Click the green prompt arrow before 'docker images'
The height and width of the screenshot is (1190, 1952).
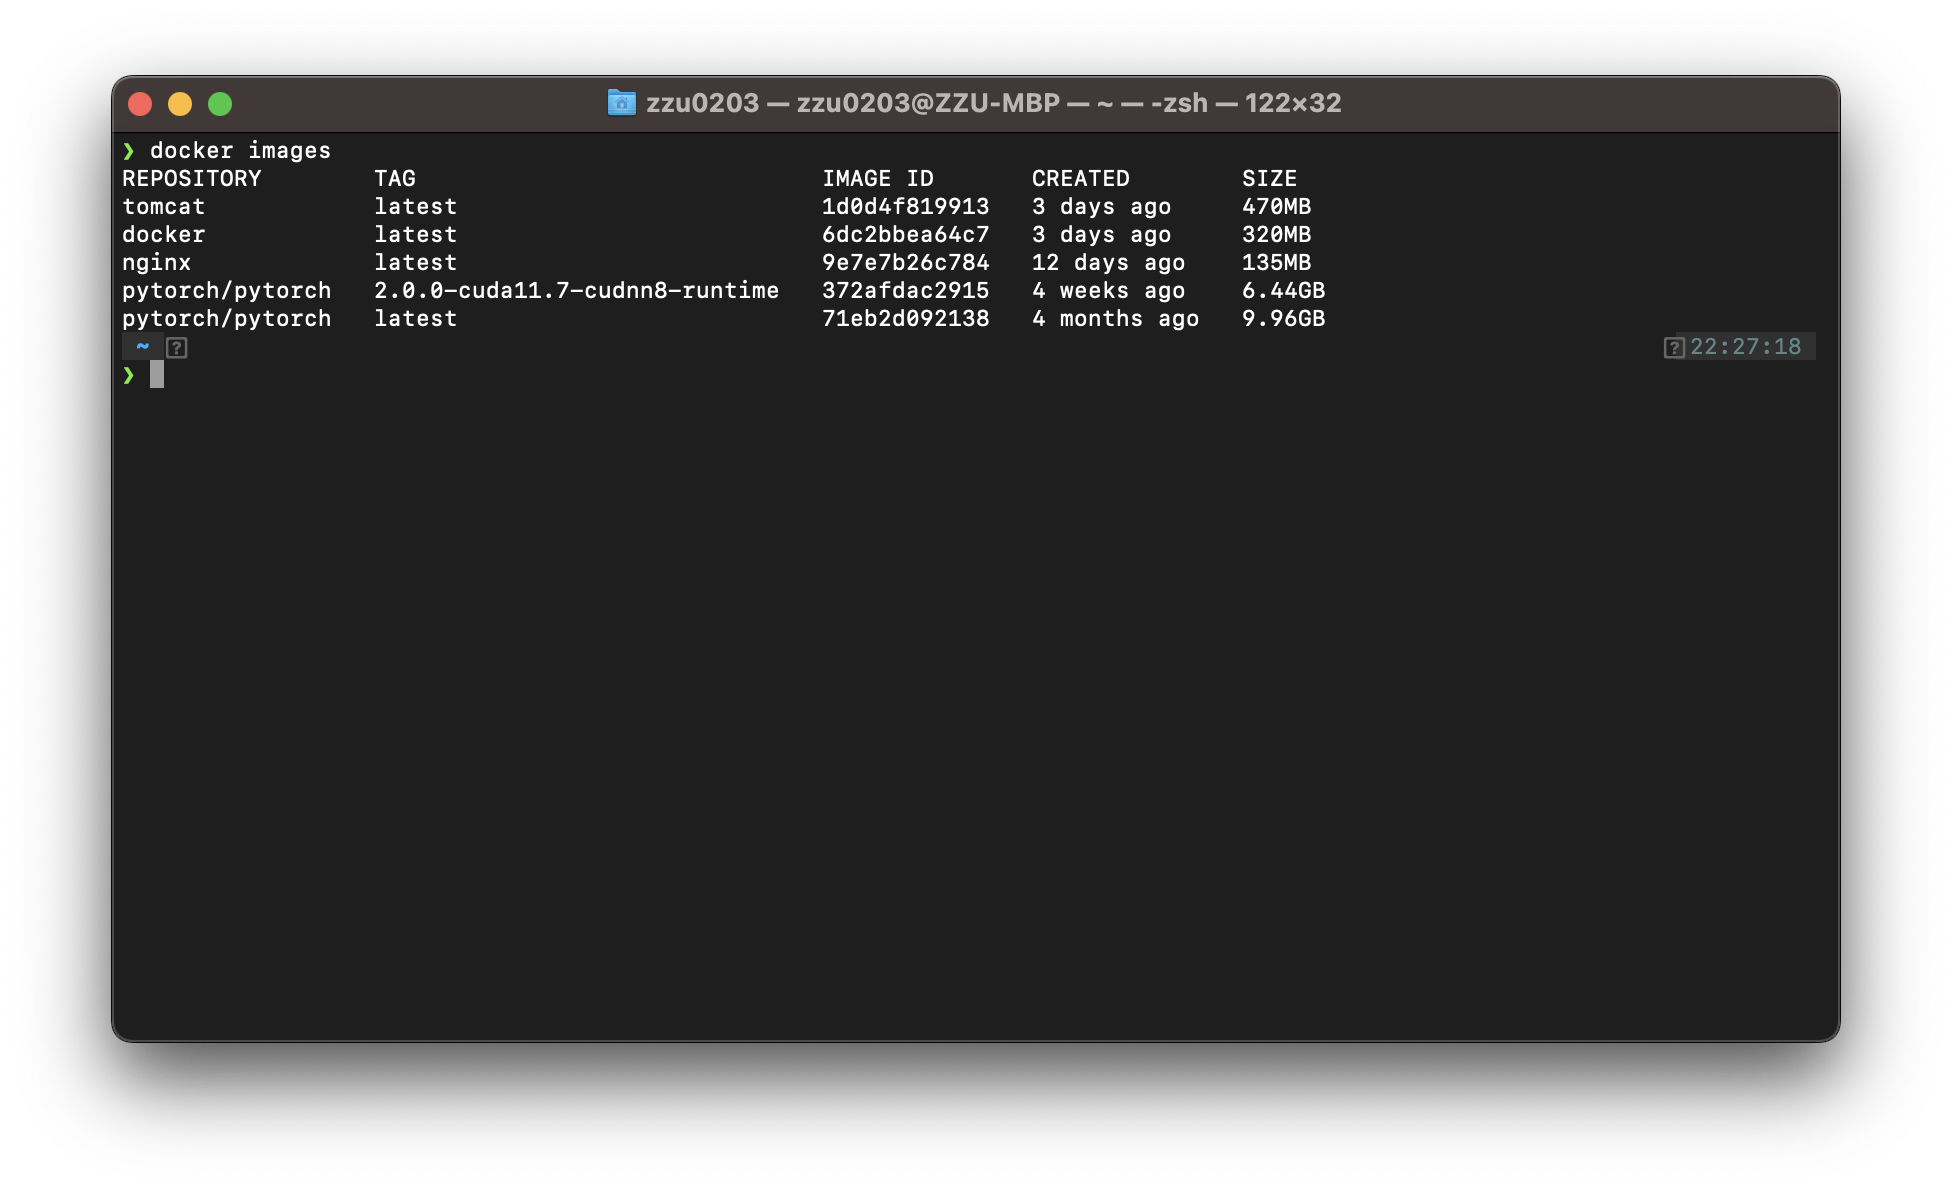pos(128,151)
